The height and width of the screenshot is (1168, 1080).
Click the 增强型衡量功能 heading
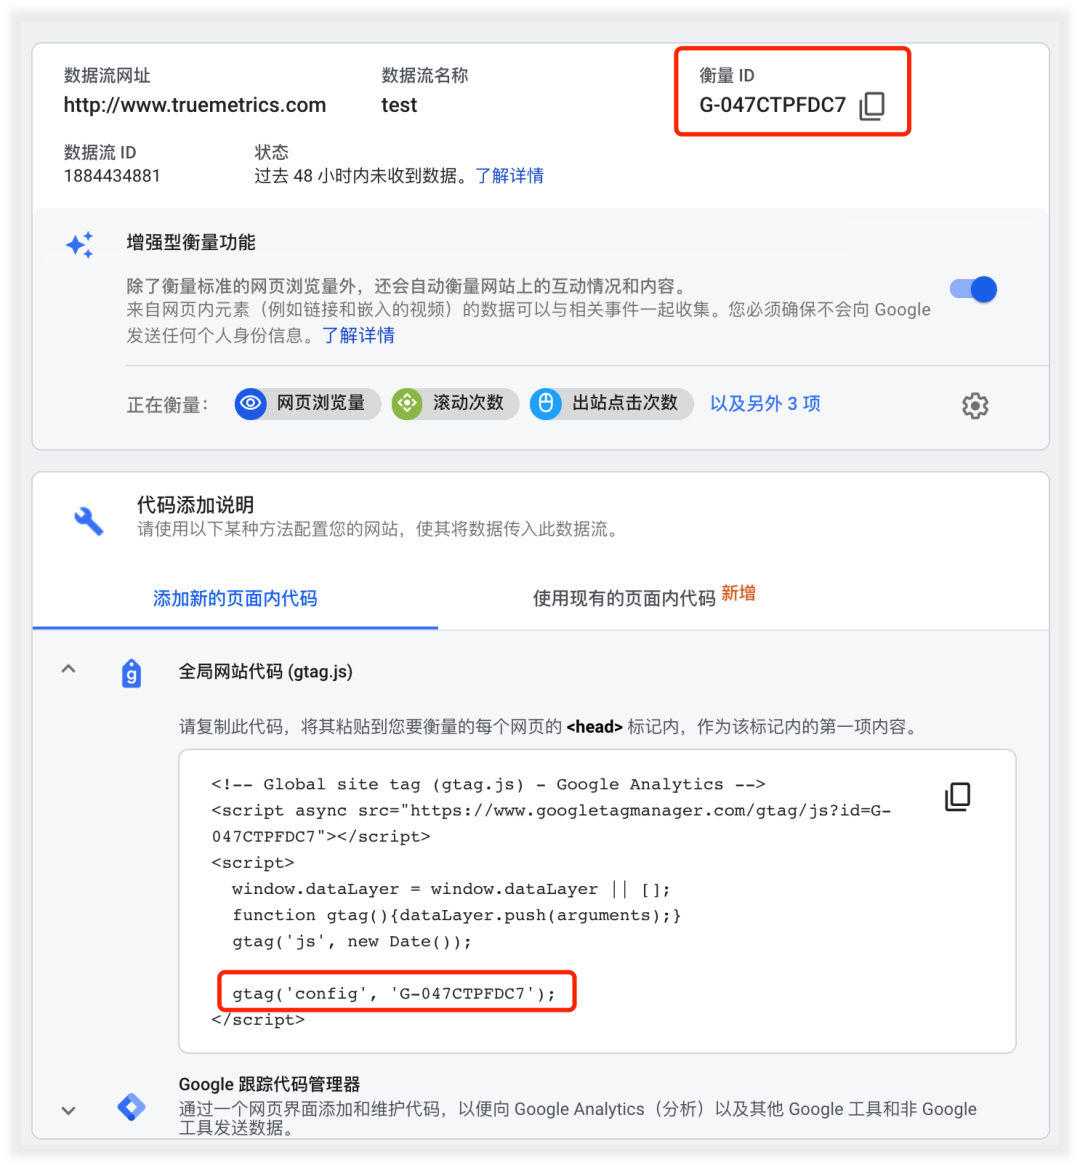point(191,242)
